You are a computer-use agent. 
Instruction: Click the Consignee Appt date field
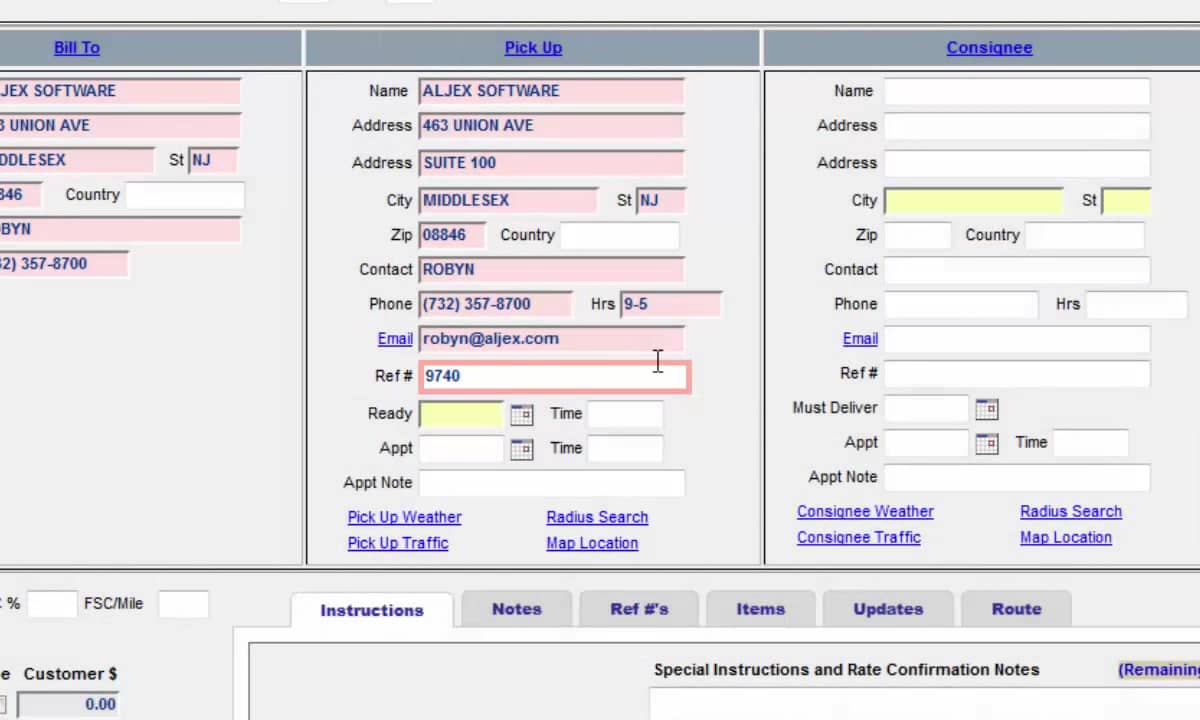tap(926, 443)
